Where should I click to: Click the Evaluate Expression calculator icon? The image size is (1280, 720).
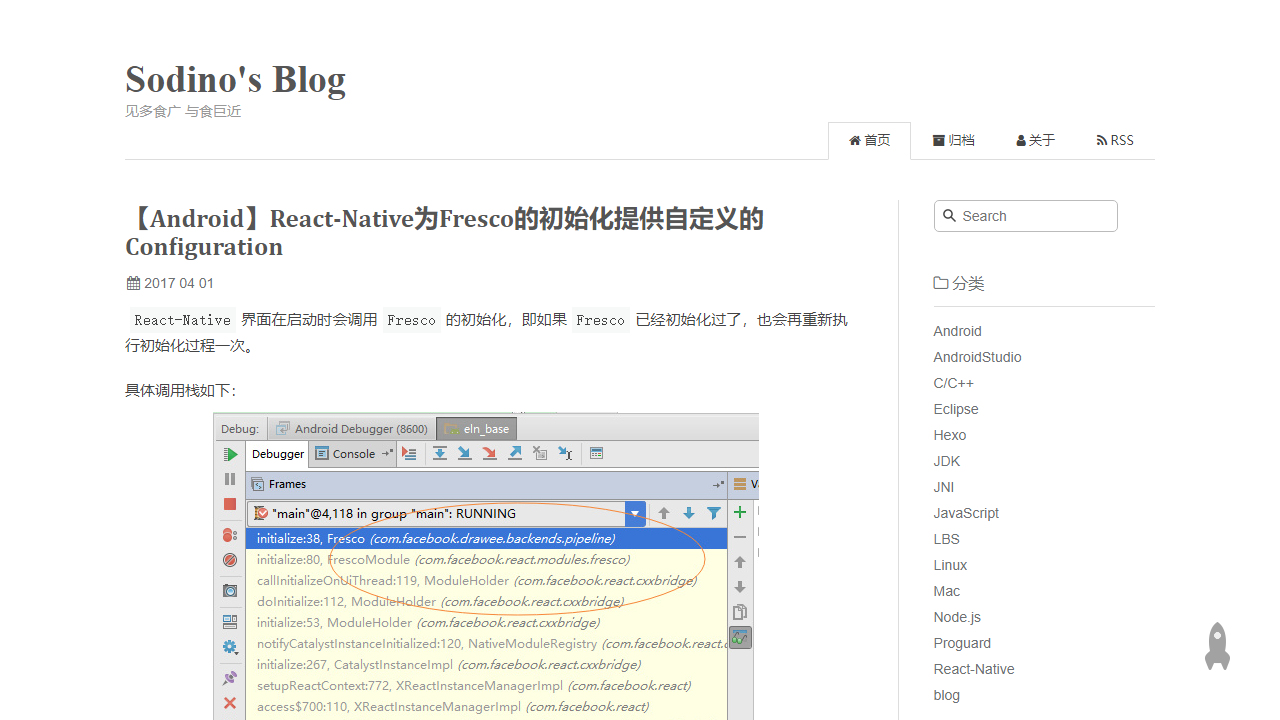click(596, 453)
